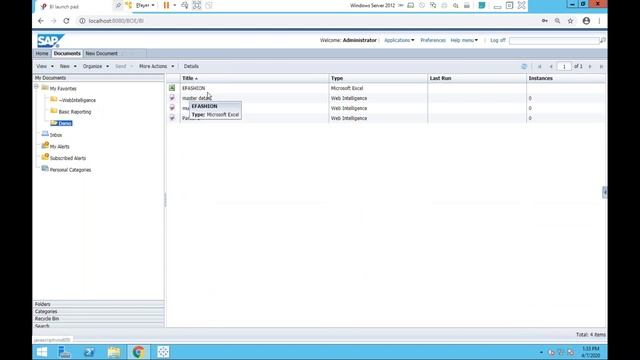Open PowerShell from the taskbar
640x360 pixels.
click(89, 352)
